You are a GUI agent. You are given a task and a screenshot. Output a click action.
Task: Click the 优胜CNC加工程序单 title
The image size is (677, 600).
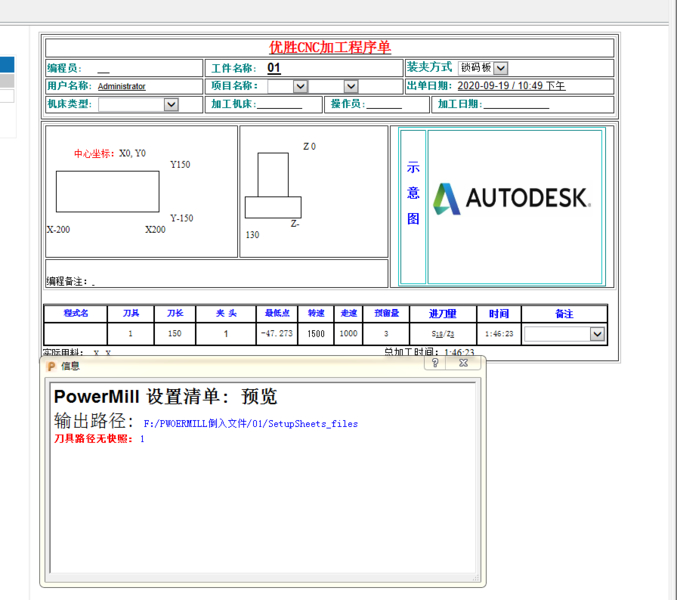(330, 47)
